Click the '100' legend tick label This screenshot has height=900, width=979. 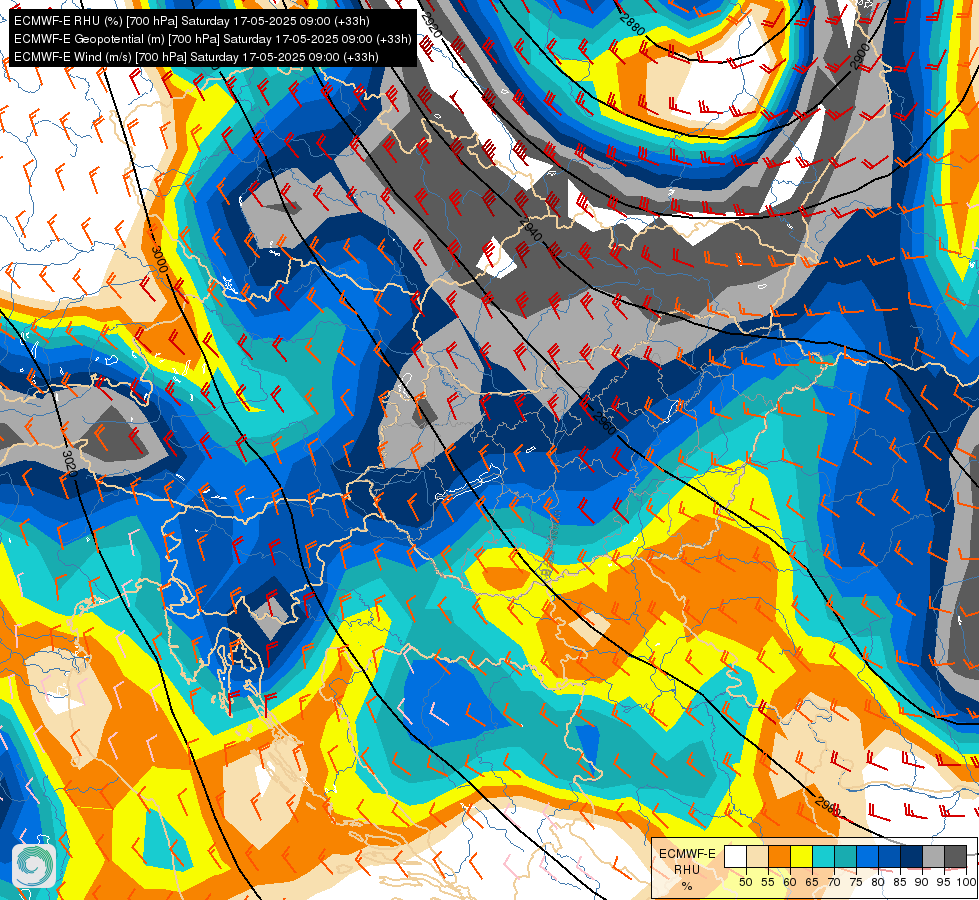pyautogui.click(x=965, y=882)
